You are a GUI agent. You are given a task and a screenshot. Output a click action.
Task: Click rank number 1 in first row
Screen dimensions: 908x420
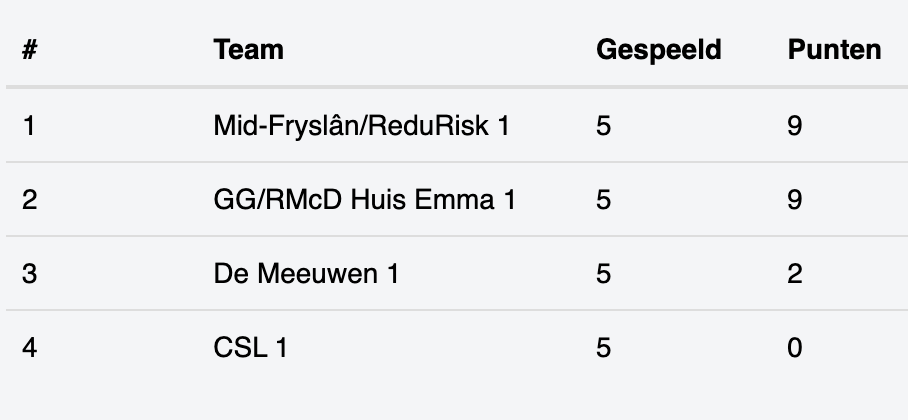click(29, 126)
